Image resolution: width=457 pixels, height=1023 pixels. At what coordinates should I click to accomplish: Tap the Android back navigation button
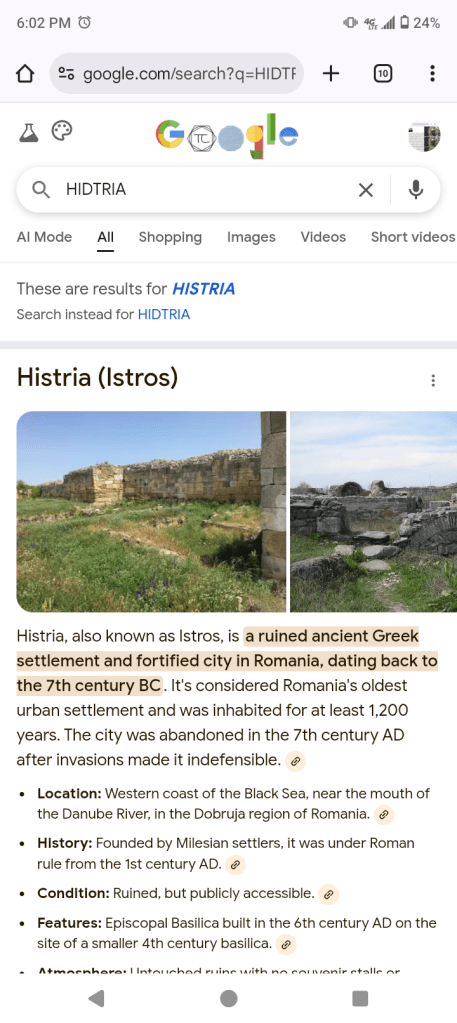96,998
